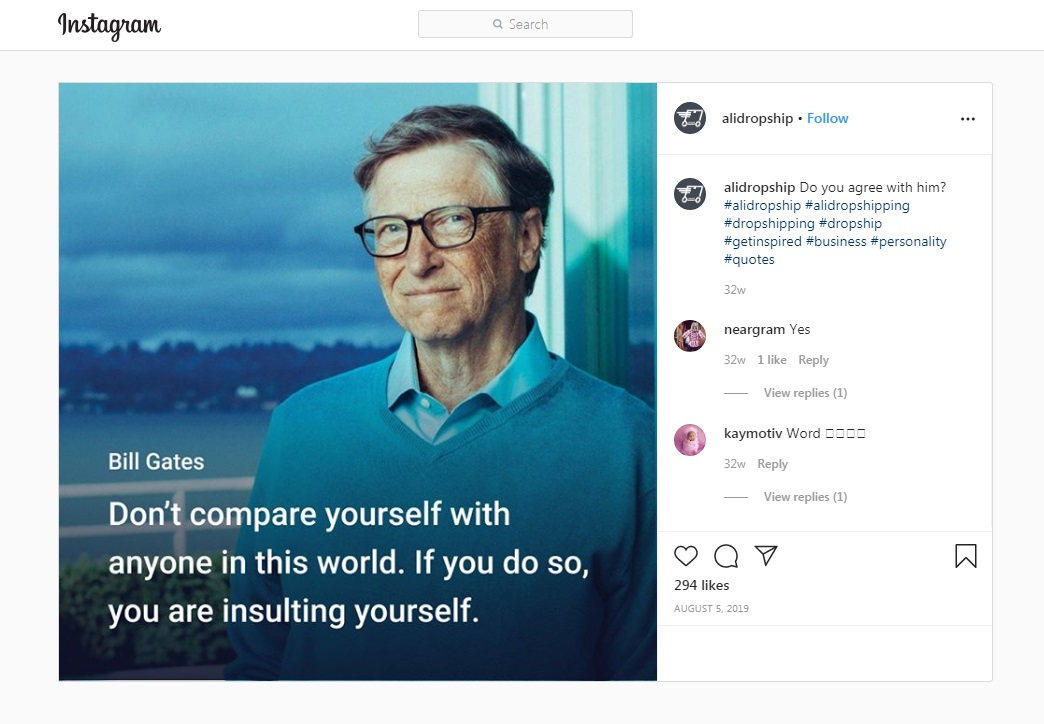Open the #getinspired hashtag
The width and height of the screenshot is (1044, 724).
click(762, 241)
